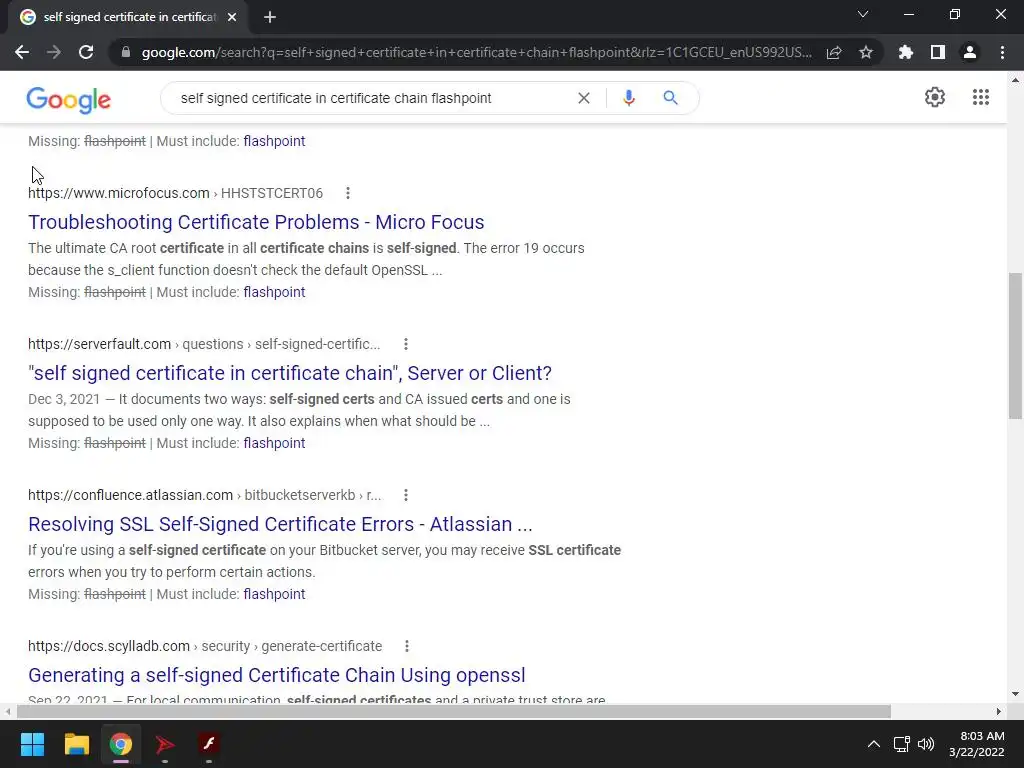View site information lock icon

point(126,52)
